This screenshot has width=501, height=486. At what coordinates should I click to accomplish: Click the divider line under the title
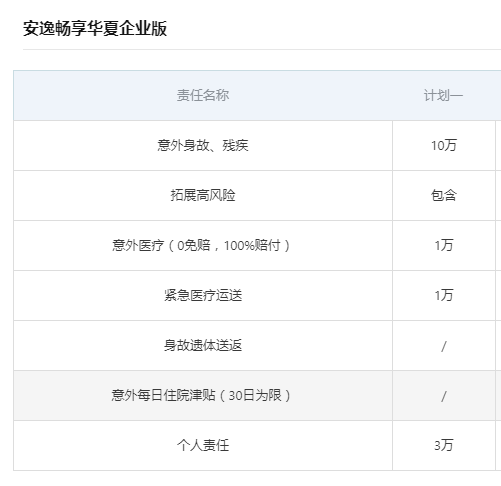262,49
